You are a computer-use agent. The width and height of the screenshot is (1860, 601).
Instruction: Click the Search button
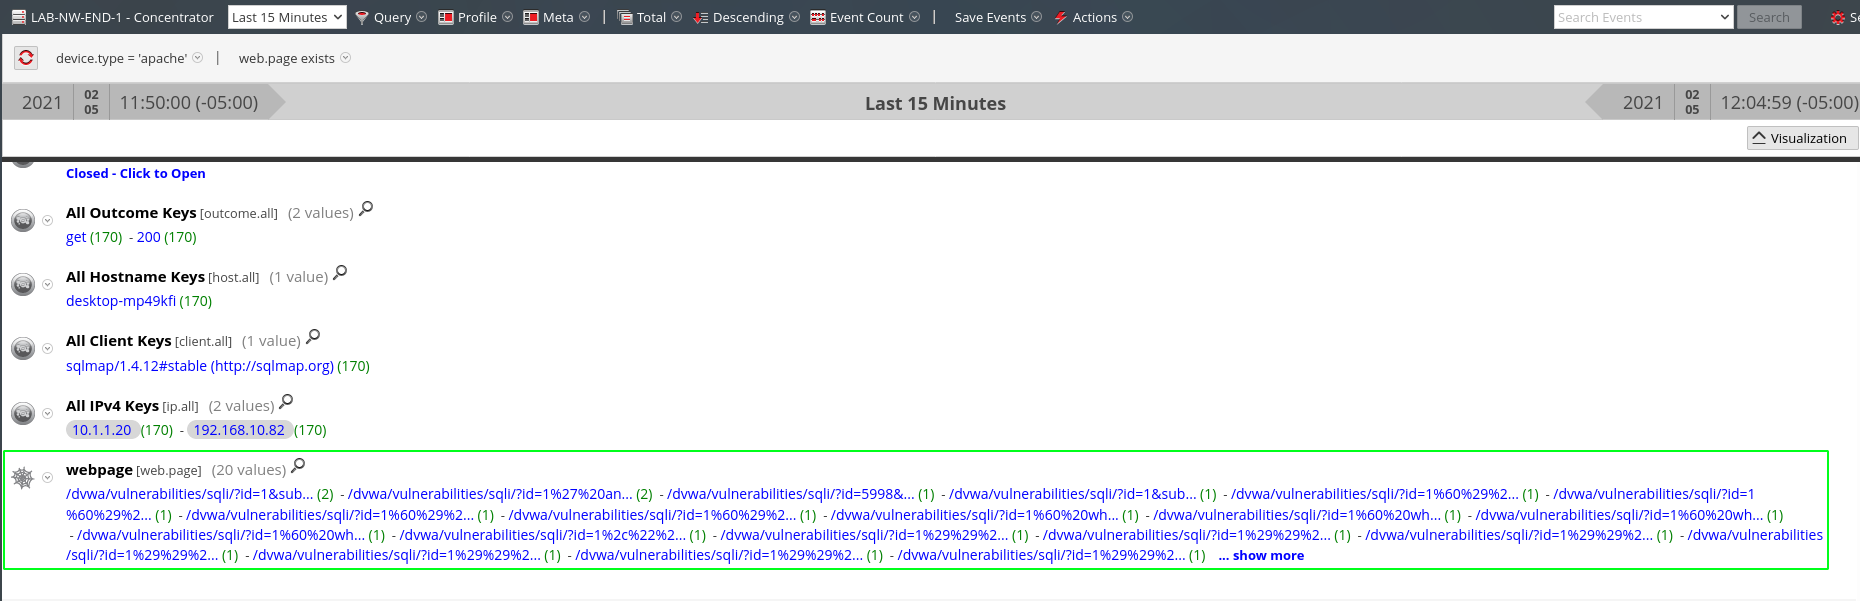click(x=1769, y=17)
